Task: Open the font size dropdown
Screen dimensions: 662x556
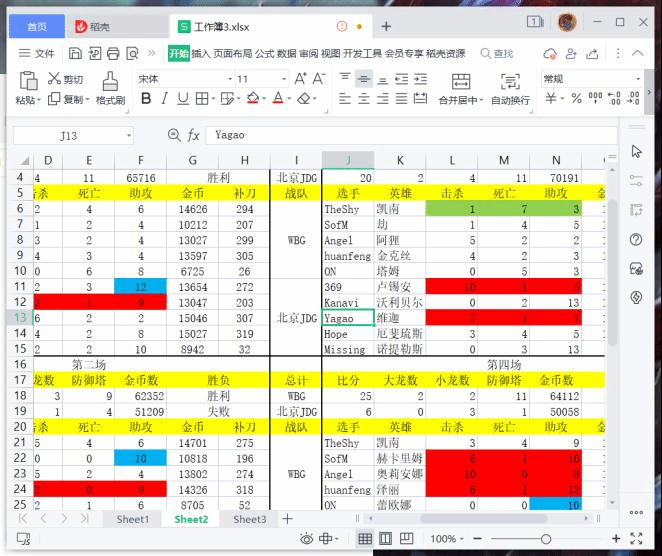Action: point(284,79)
